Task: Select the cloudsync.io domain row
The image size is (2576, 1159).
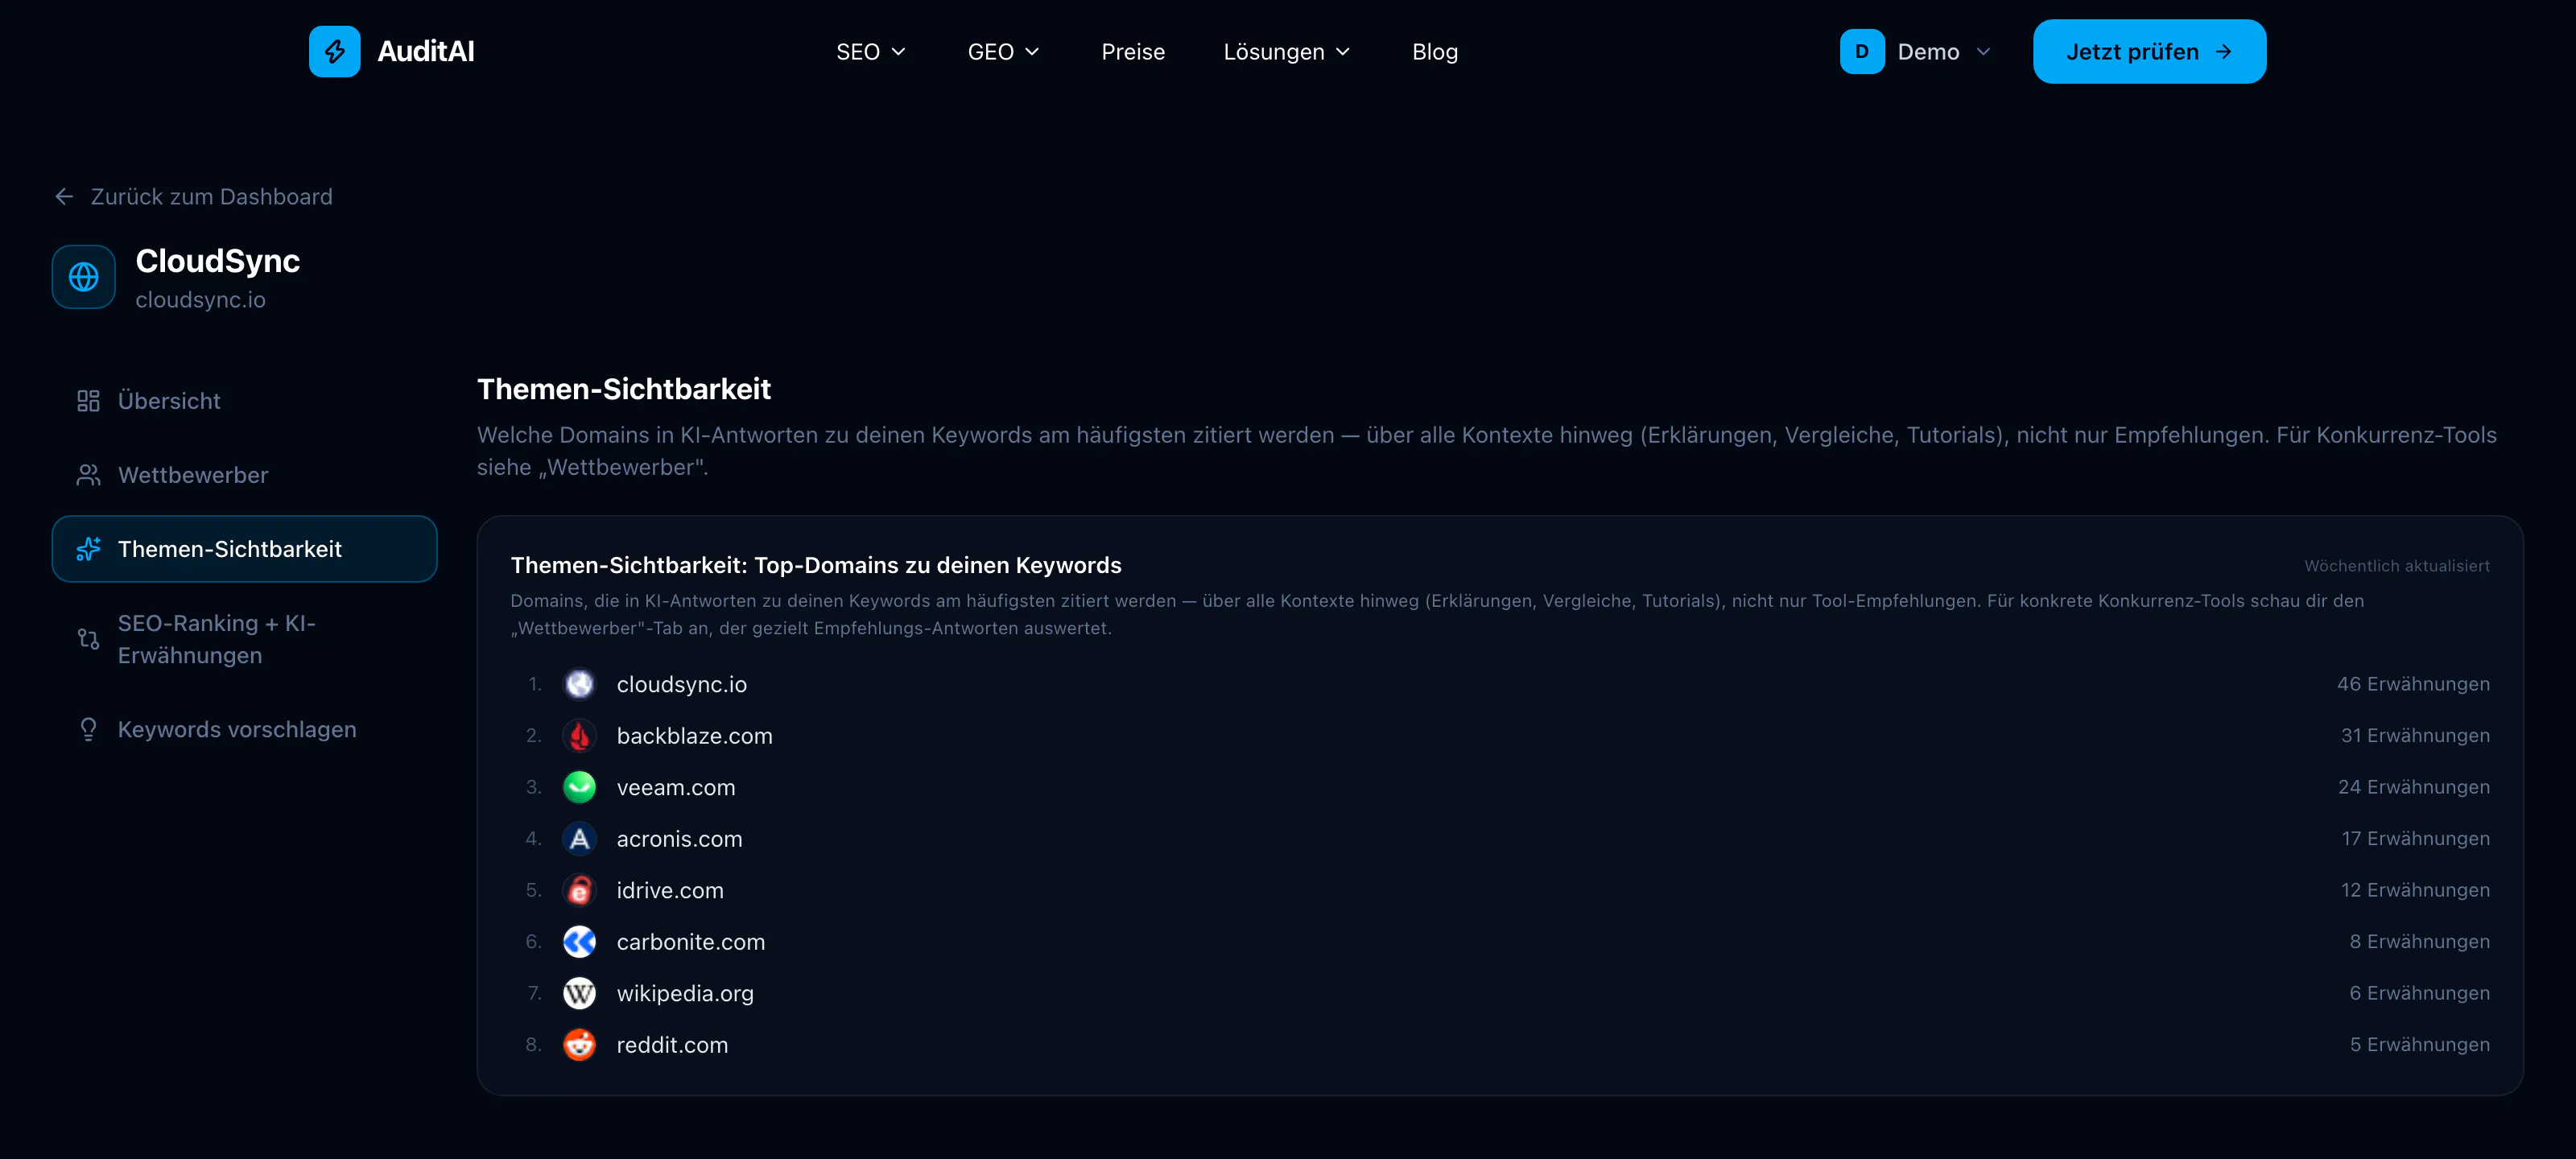Action: 1500,683
